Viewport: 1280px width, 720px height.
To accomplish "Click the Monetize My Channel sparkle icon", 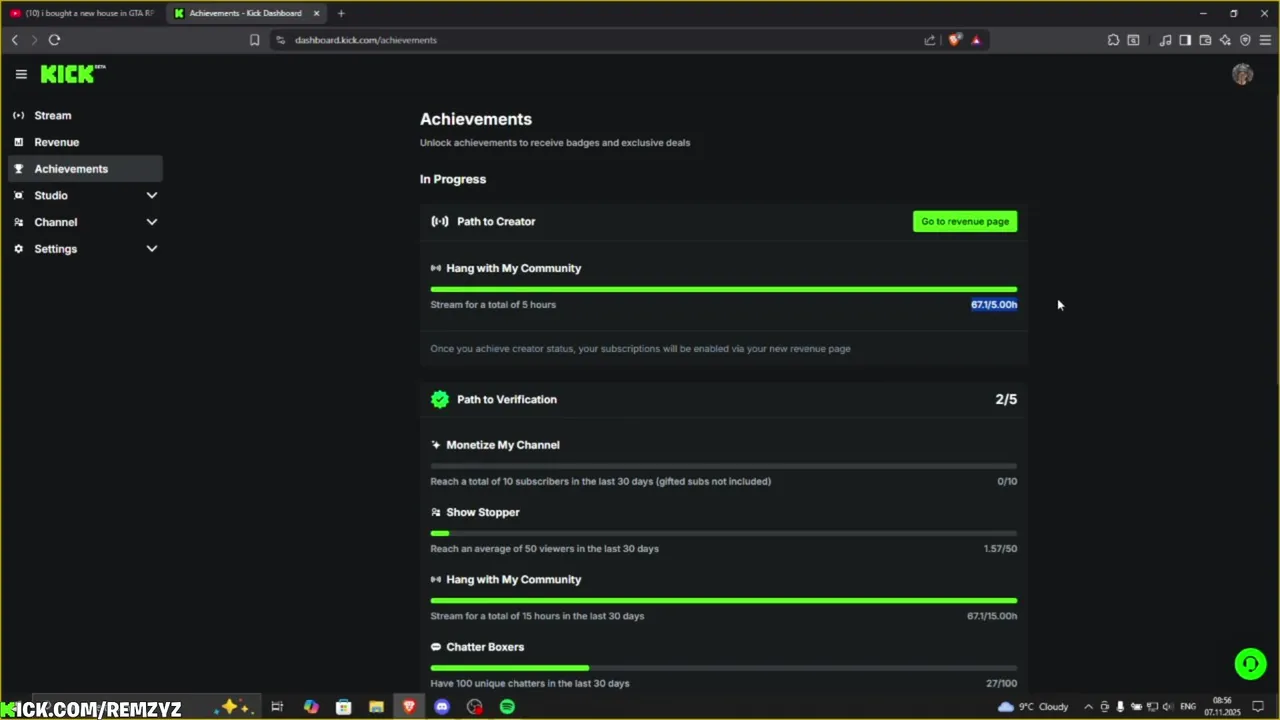I will (x=436, y=445).
